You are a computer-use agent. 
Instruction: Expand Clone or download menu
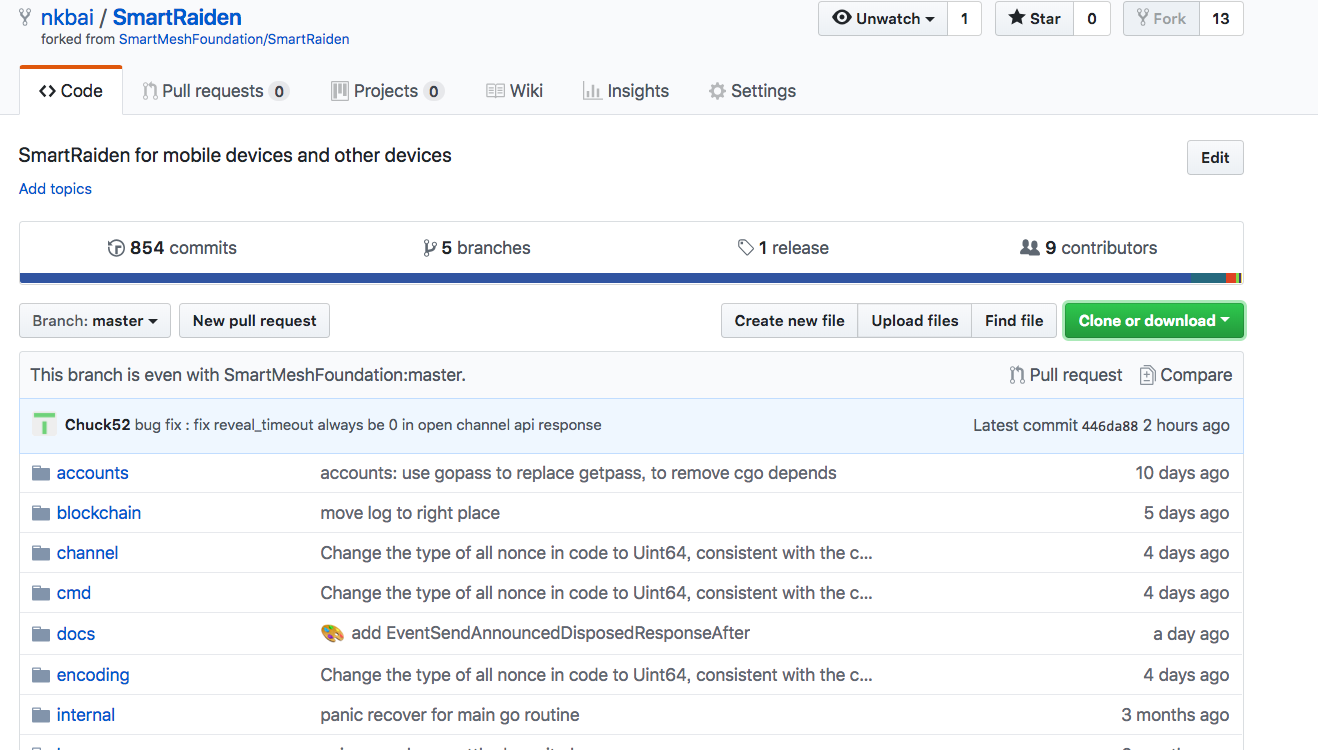[1154, 321]
